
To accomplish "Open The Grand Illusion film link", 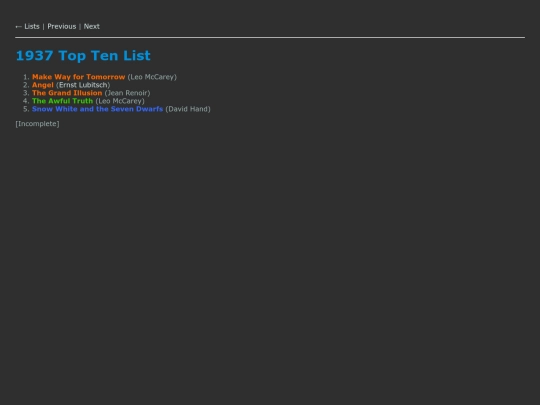I will tap(67, 93).
